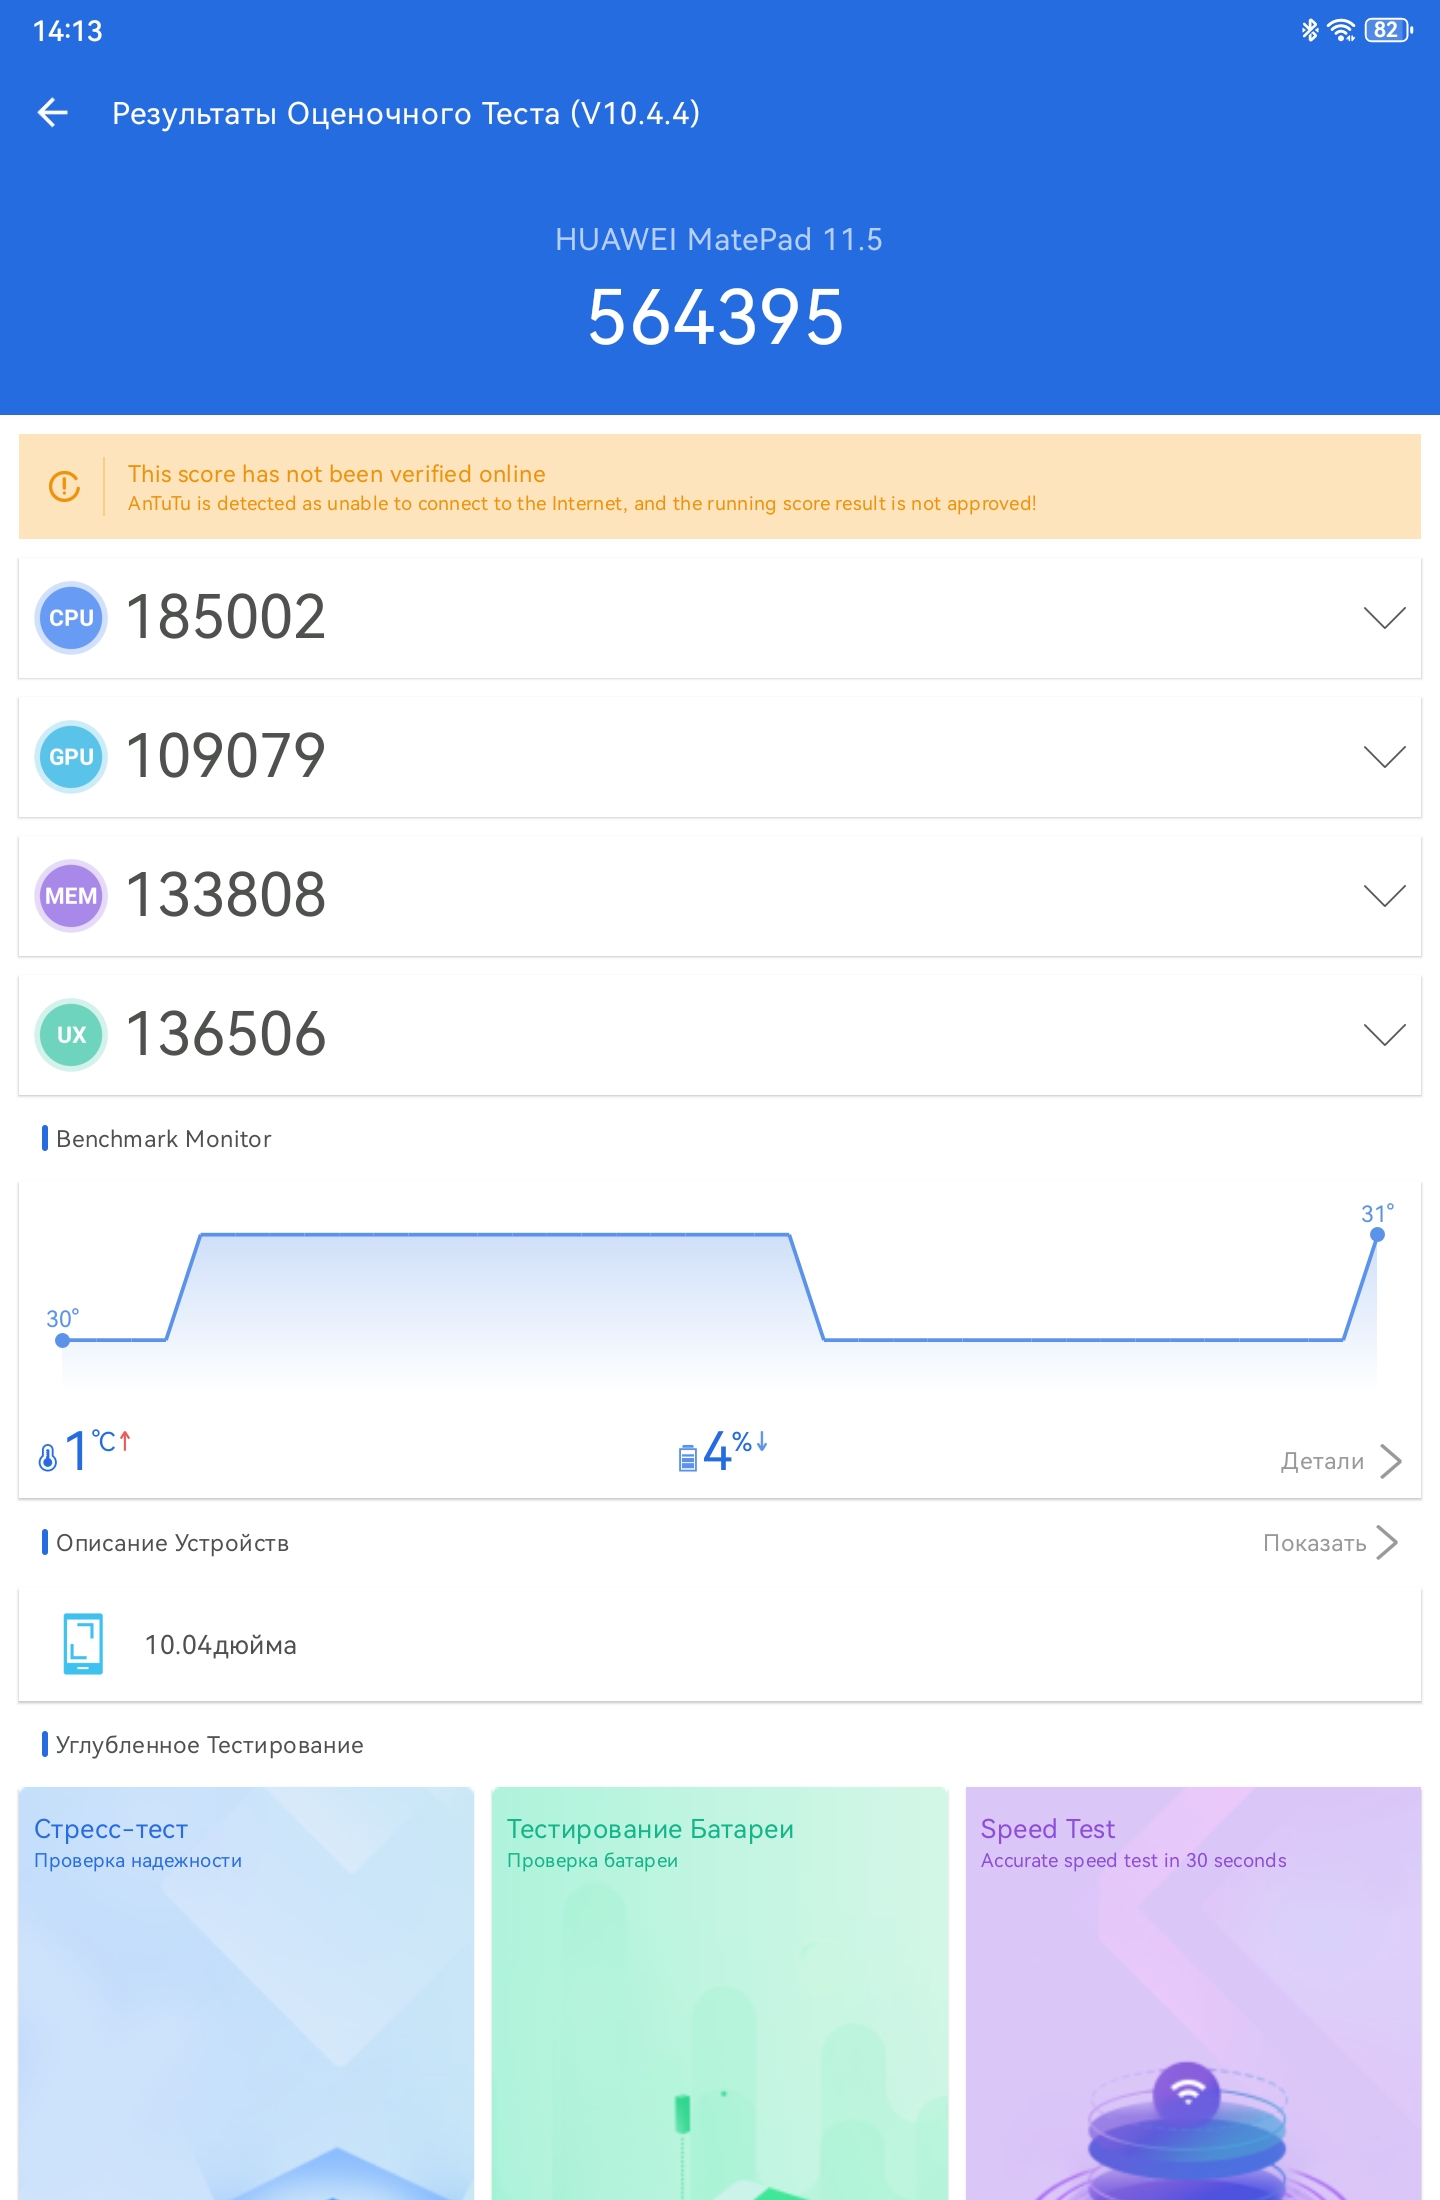
Task: Click the thermometer temperature icon
Action: click(47, 1457)
